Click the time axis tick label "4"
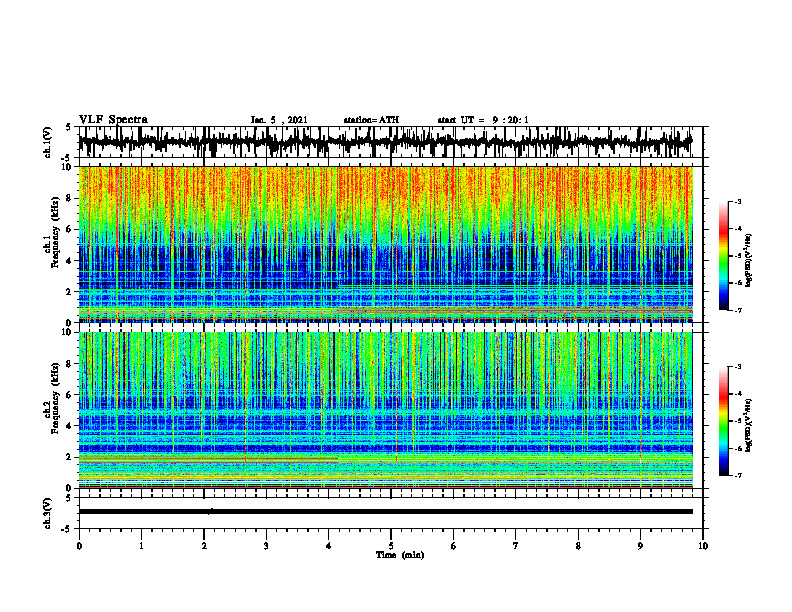The height and width of the screenshot is (612, 792). tap(329, 546)
